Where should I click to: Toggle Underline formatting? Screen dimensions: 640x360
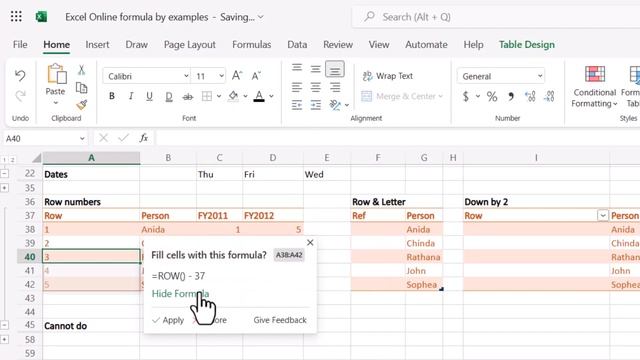pyautogui.click(x=149, y=96)
